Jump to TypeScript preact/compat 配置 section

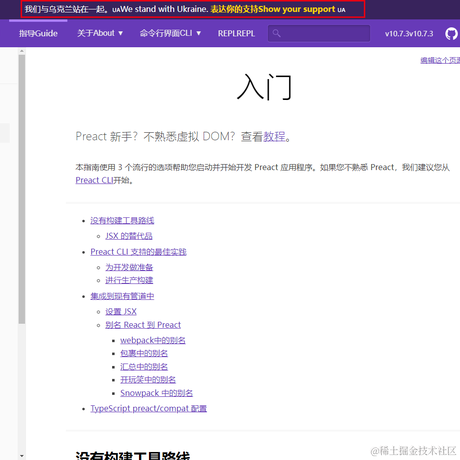point(148,408)
